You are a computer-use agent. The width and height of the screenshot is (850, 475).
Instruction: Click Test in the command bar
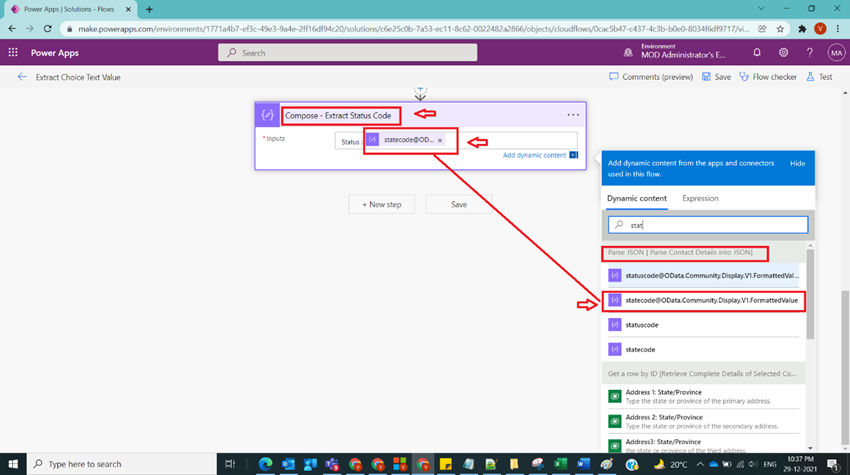819,77
